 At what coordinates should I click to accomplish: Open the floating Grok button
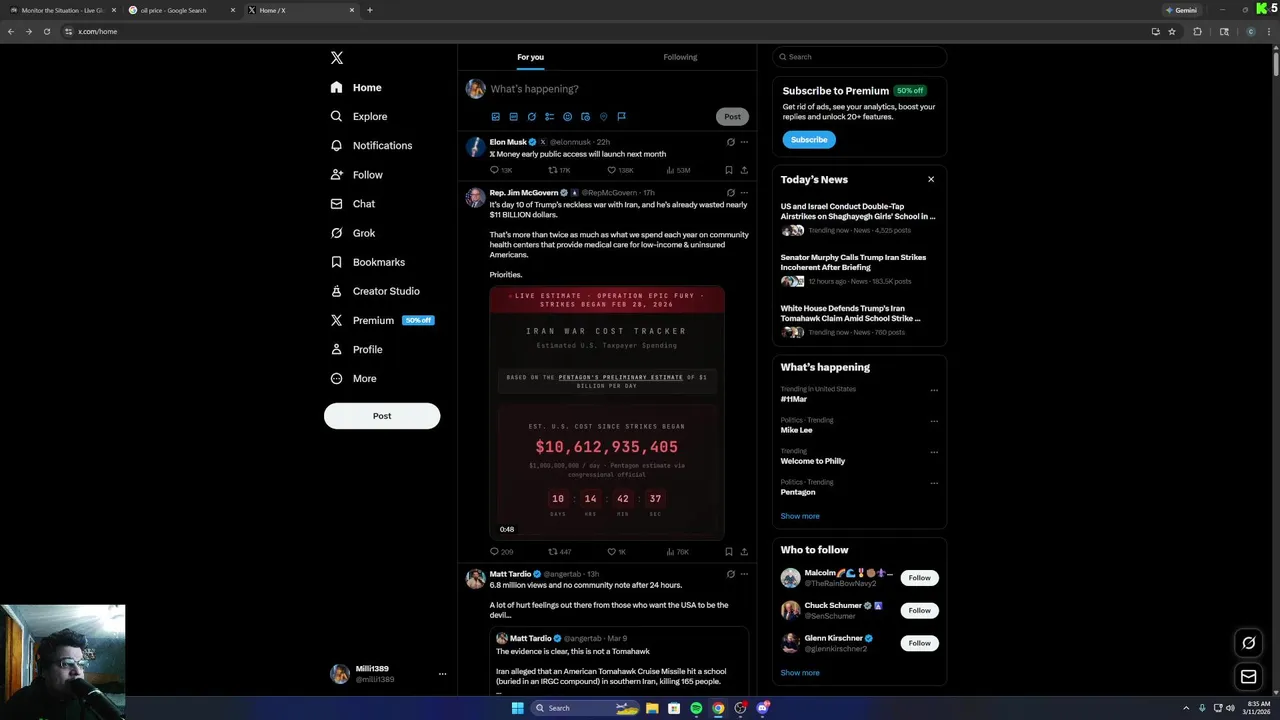click(x=1248, y=643)
